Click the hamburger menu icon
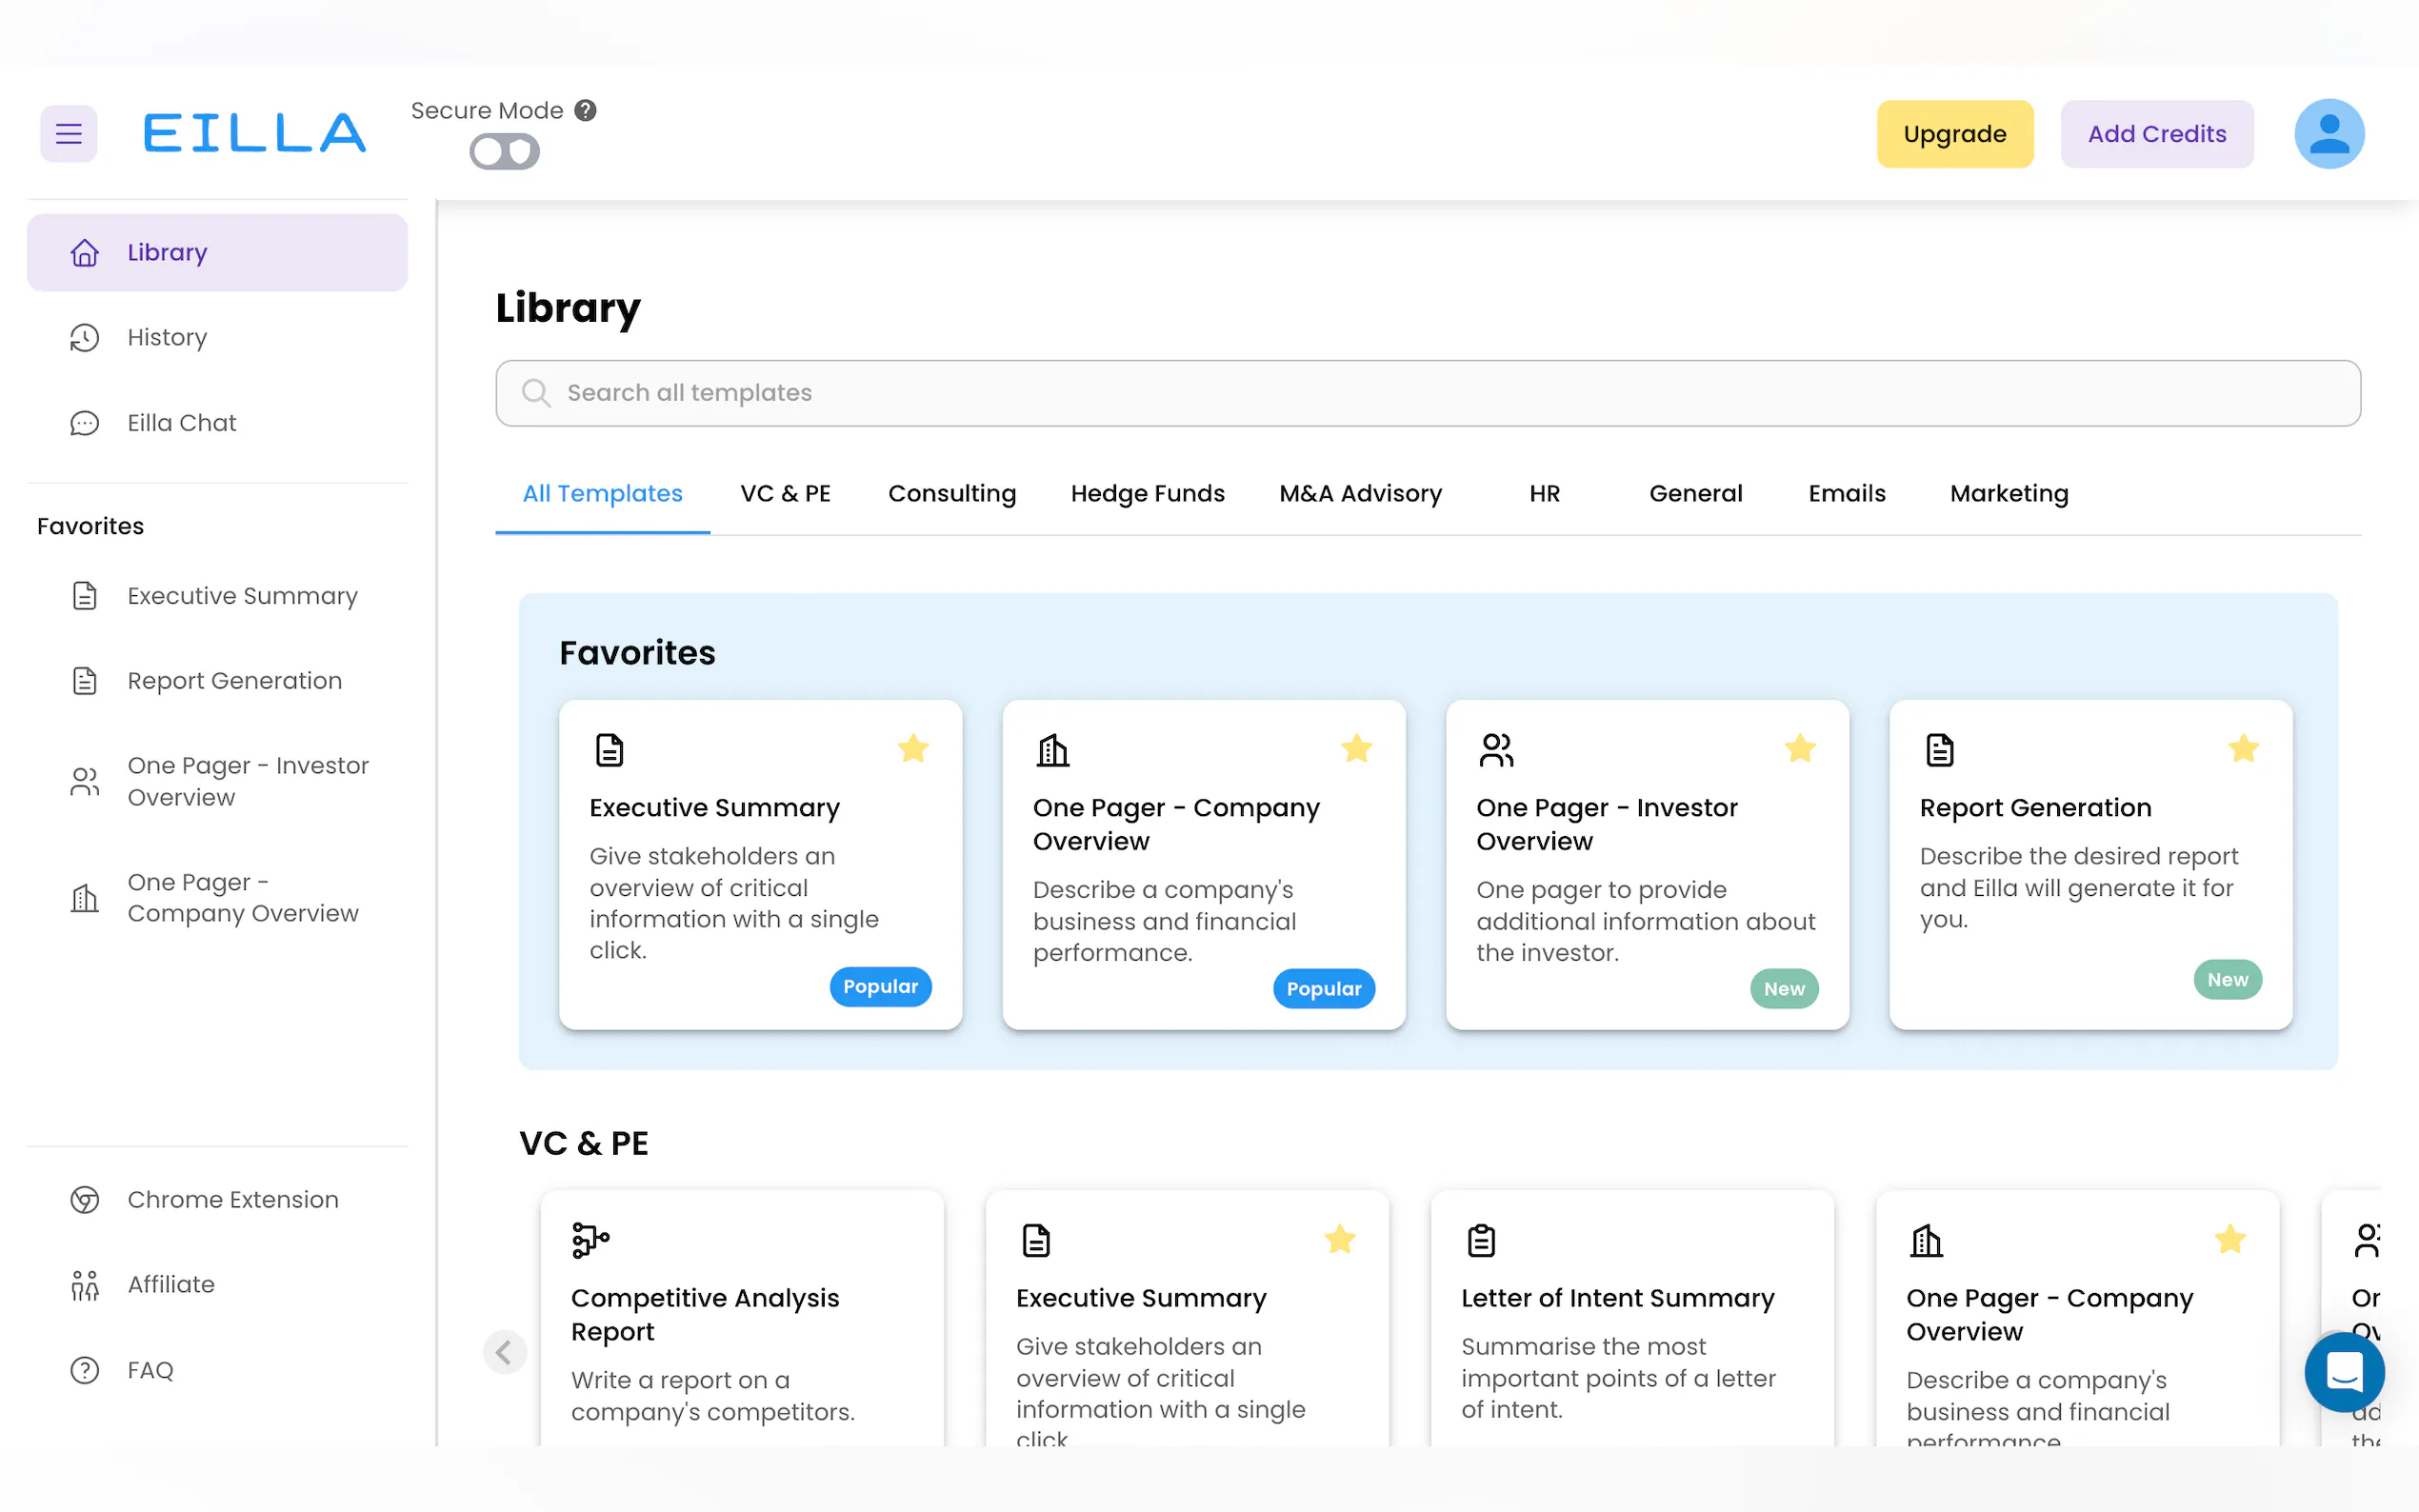 (x=68, y=133)
